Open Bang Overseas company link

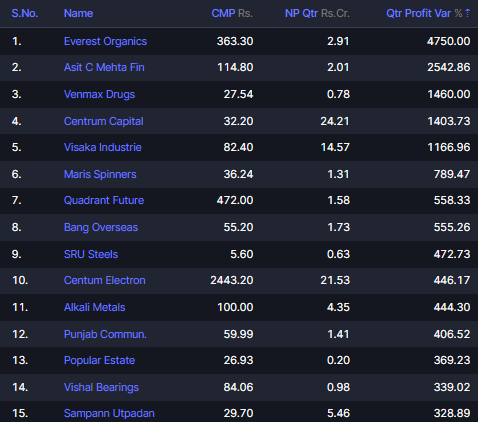tap(101, 227)
